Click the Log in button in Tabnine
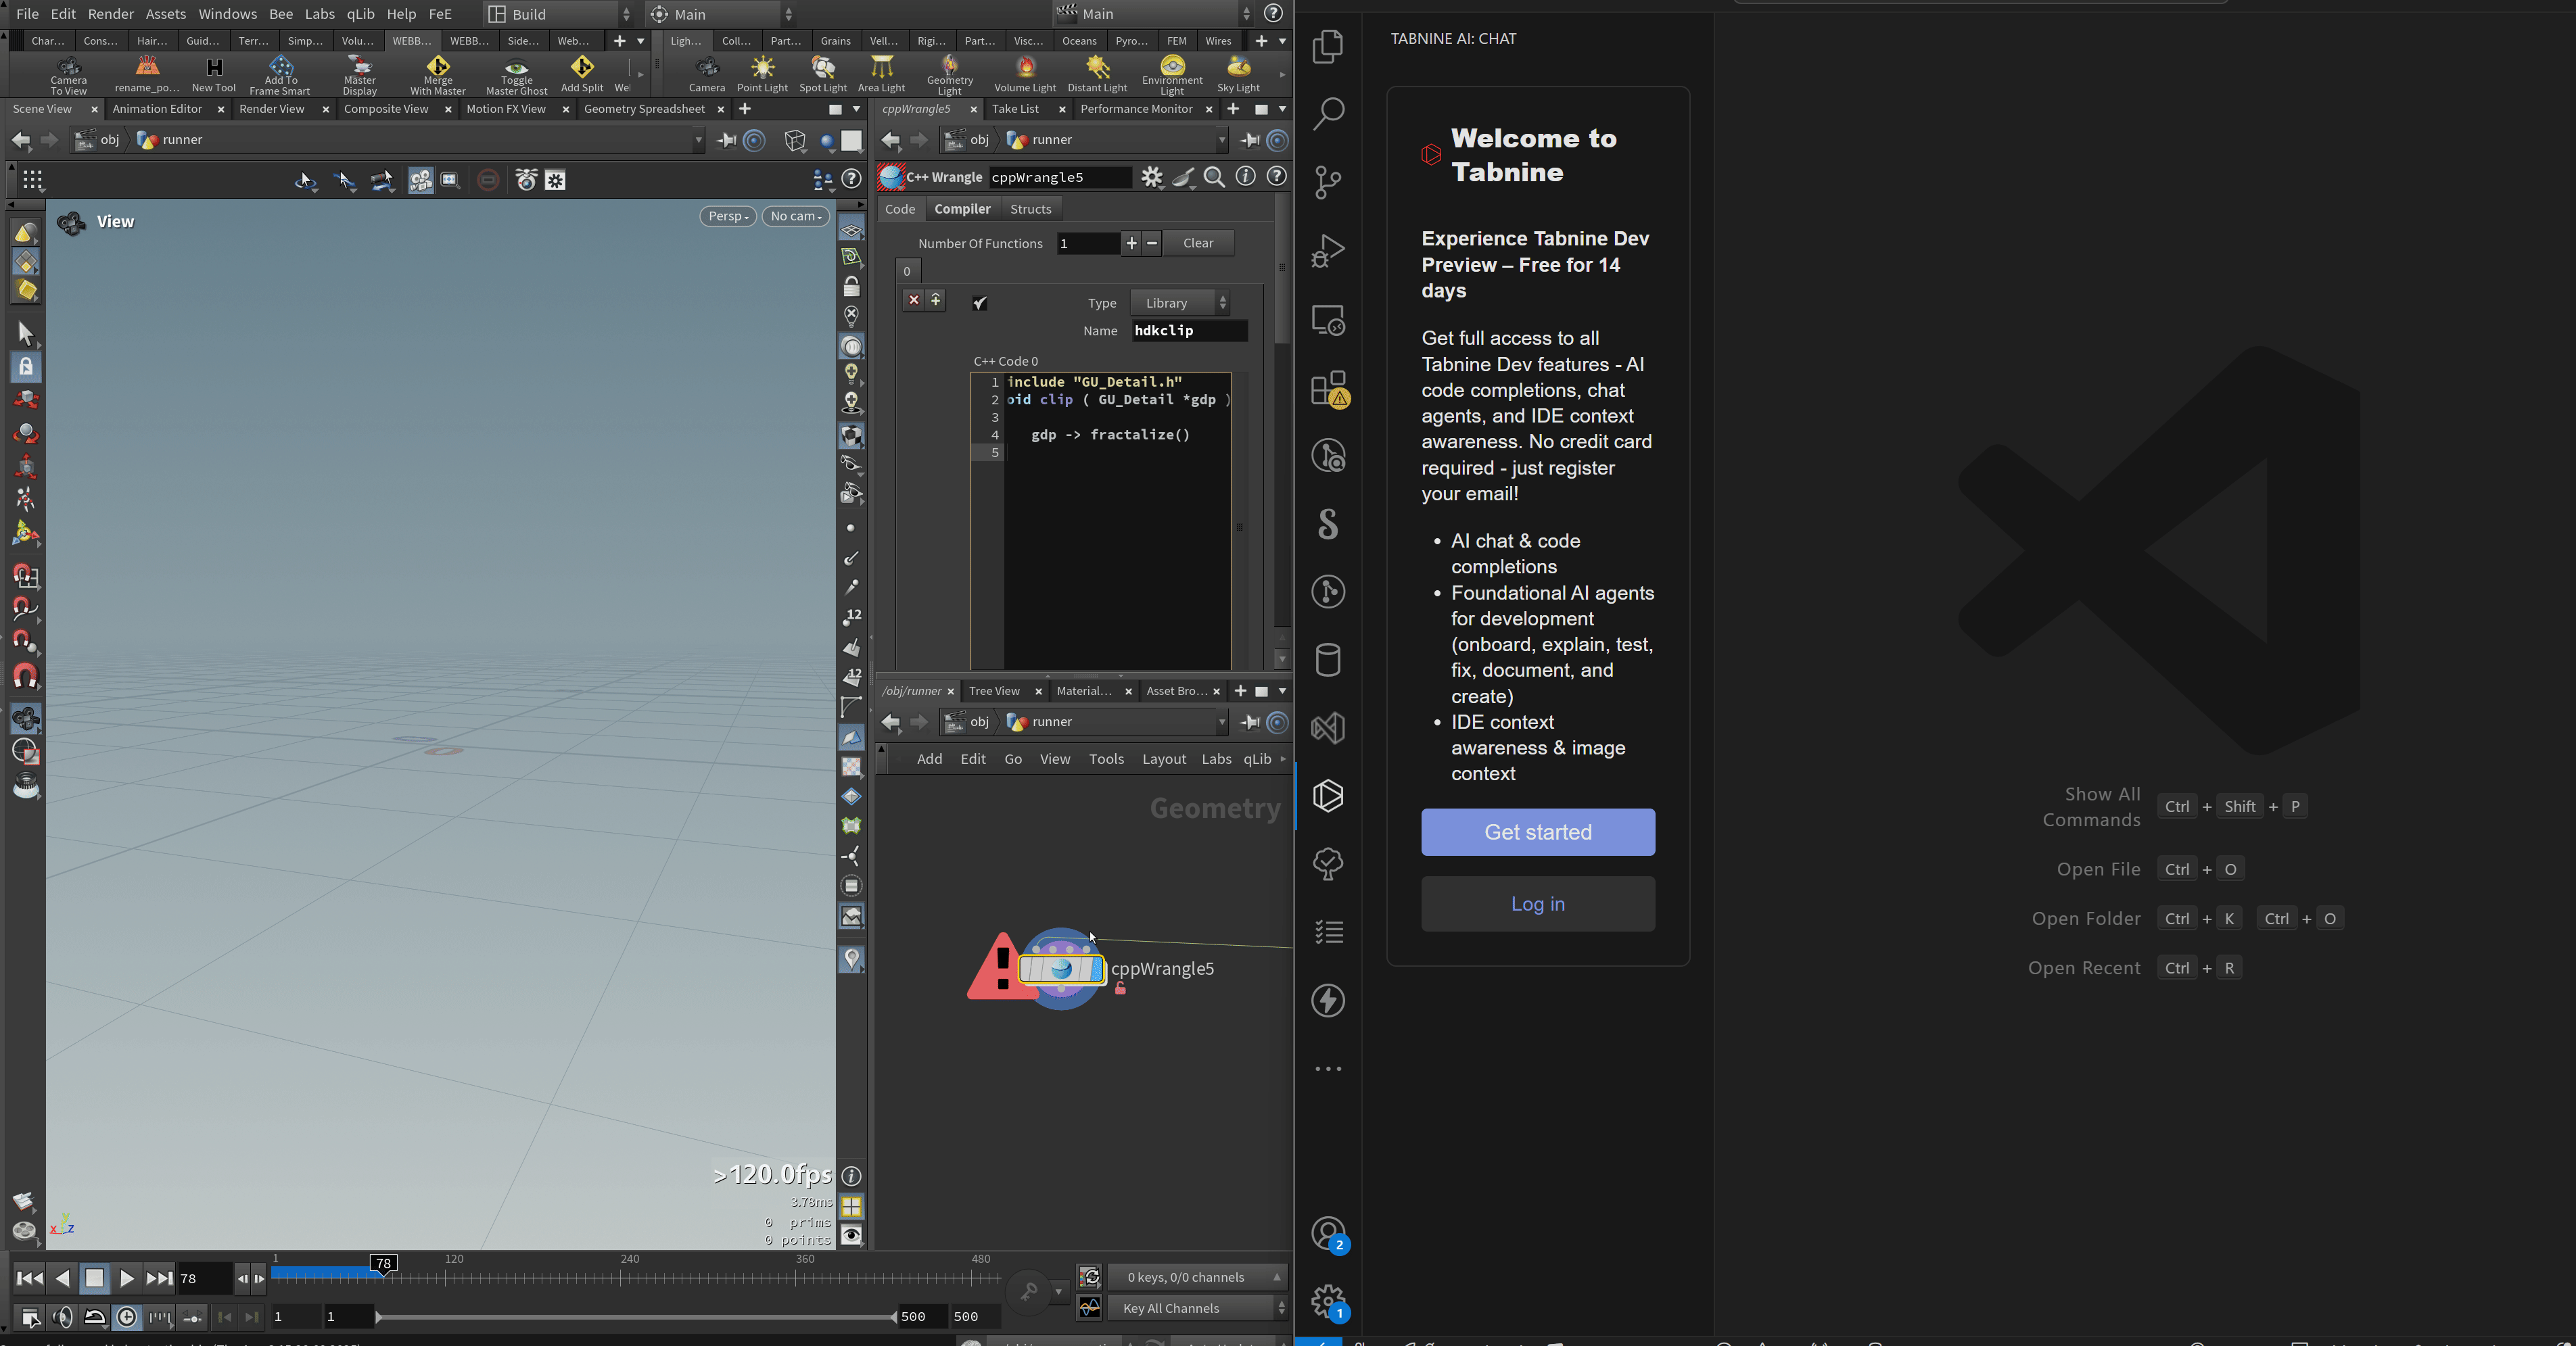The width and height of the screenshot is (2576, 1346). 1537,904
